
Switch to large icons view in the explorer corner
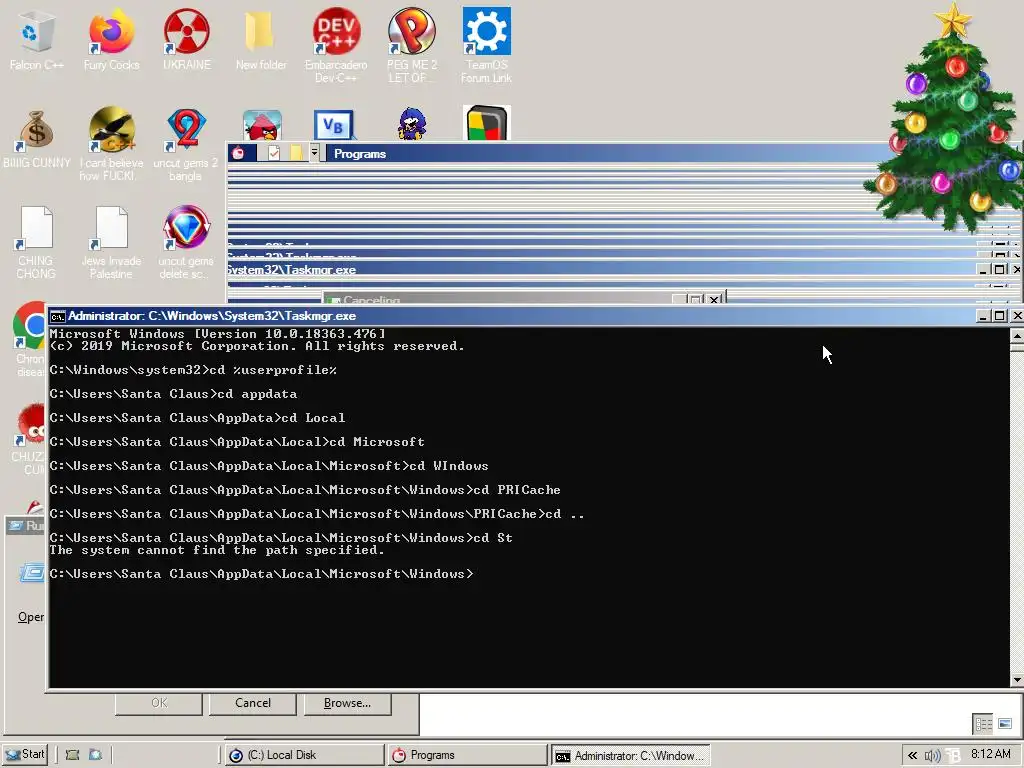point(1005,724)
